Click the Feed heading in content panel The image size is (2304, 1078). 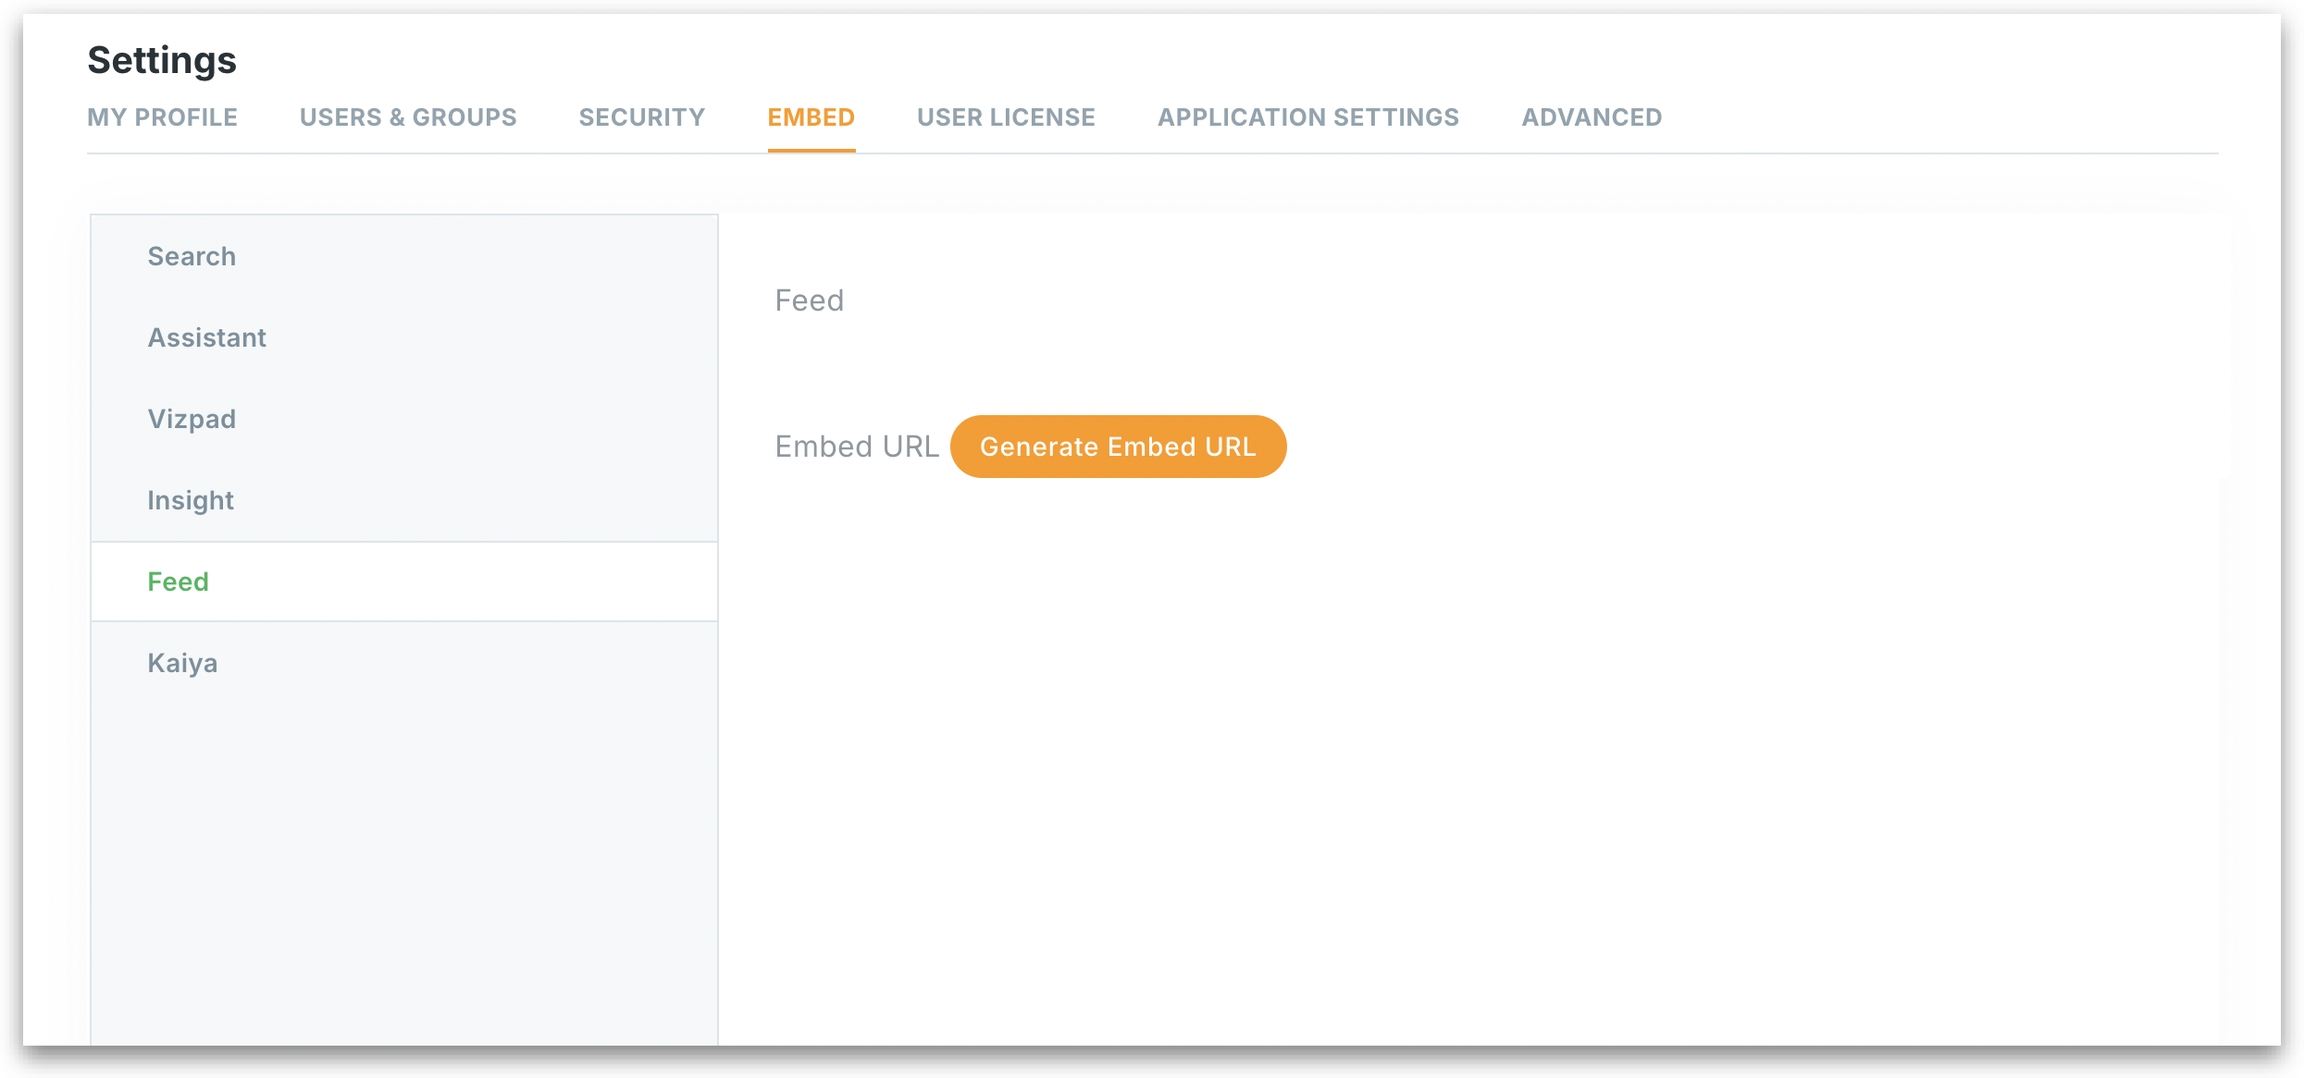pyautogui.click(x=808, y=300)
